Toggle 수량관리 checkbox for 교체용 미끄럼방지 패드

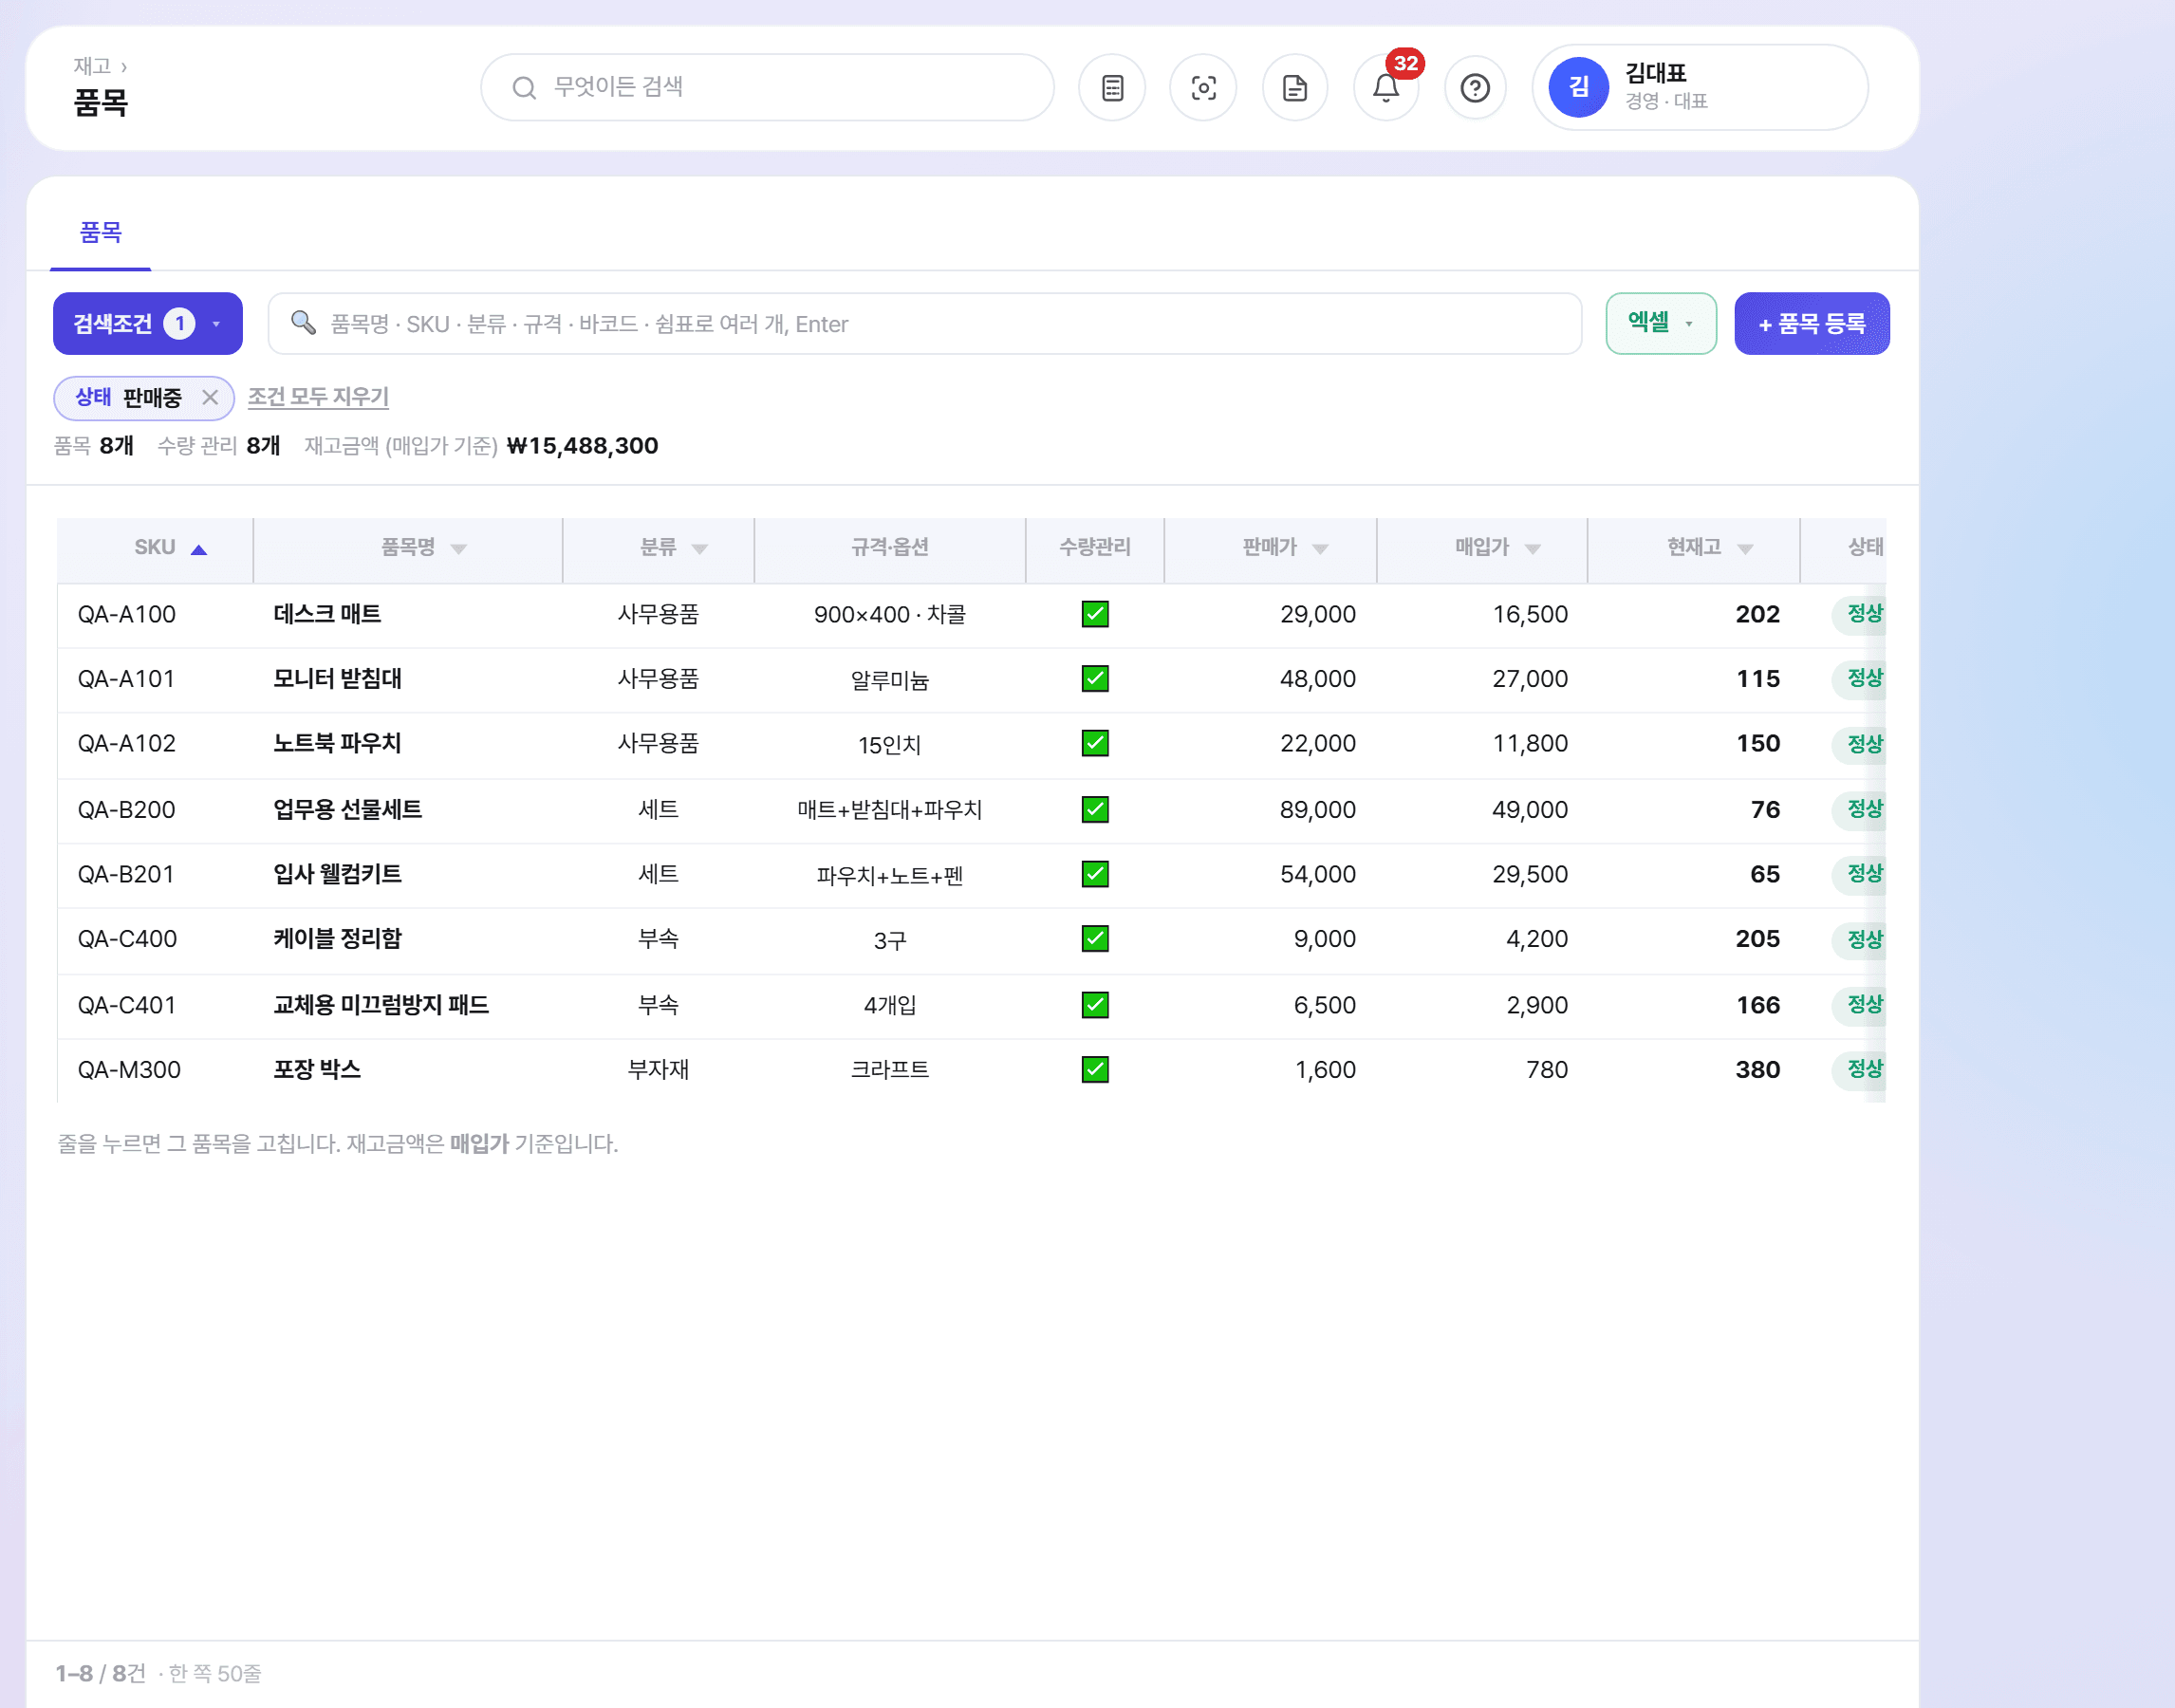click(x=1095, y=1005)
